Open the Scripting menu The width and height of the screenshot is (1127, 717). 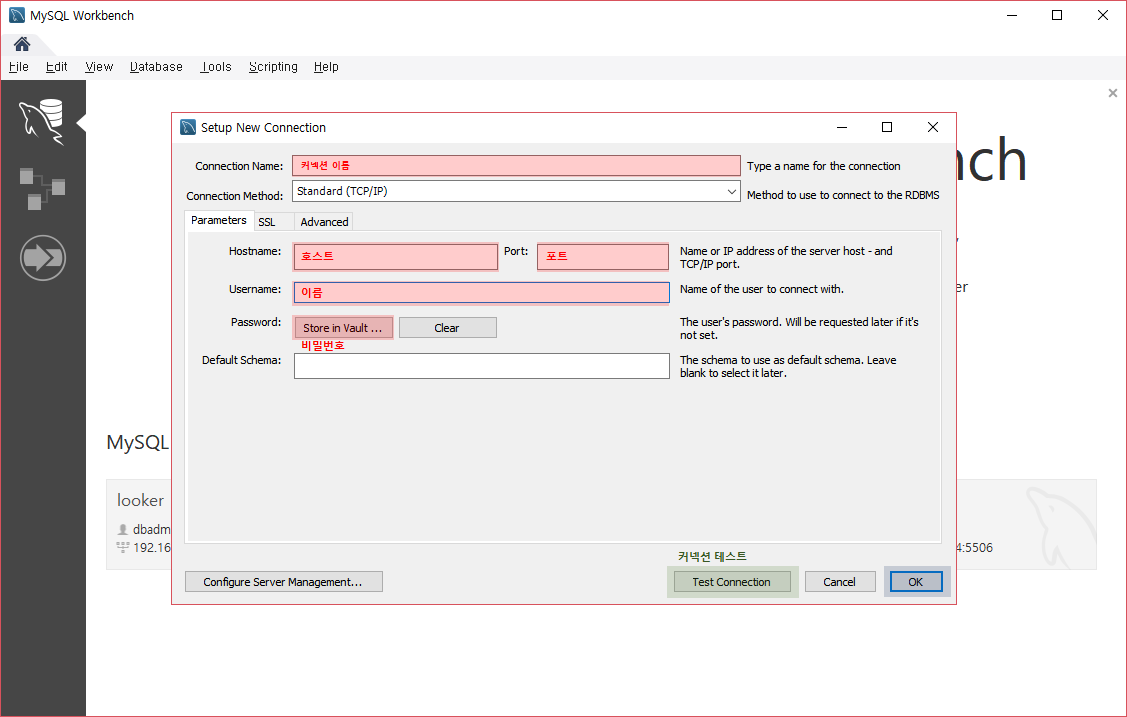[273, 67]
